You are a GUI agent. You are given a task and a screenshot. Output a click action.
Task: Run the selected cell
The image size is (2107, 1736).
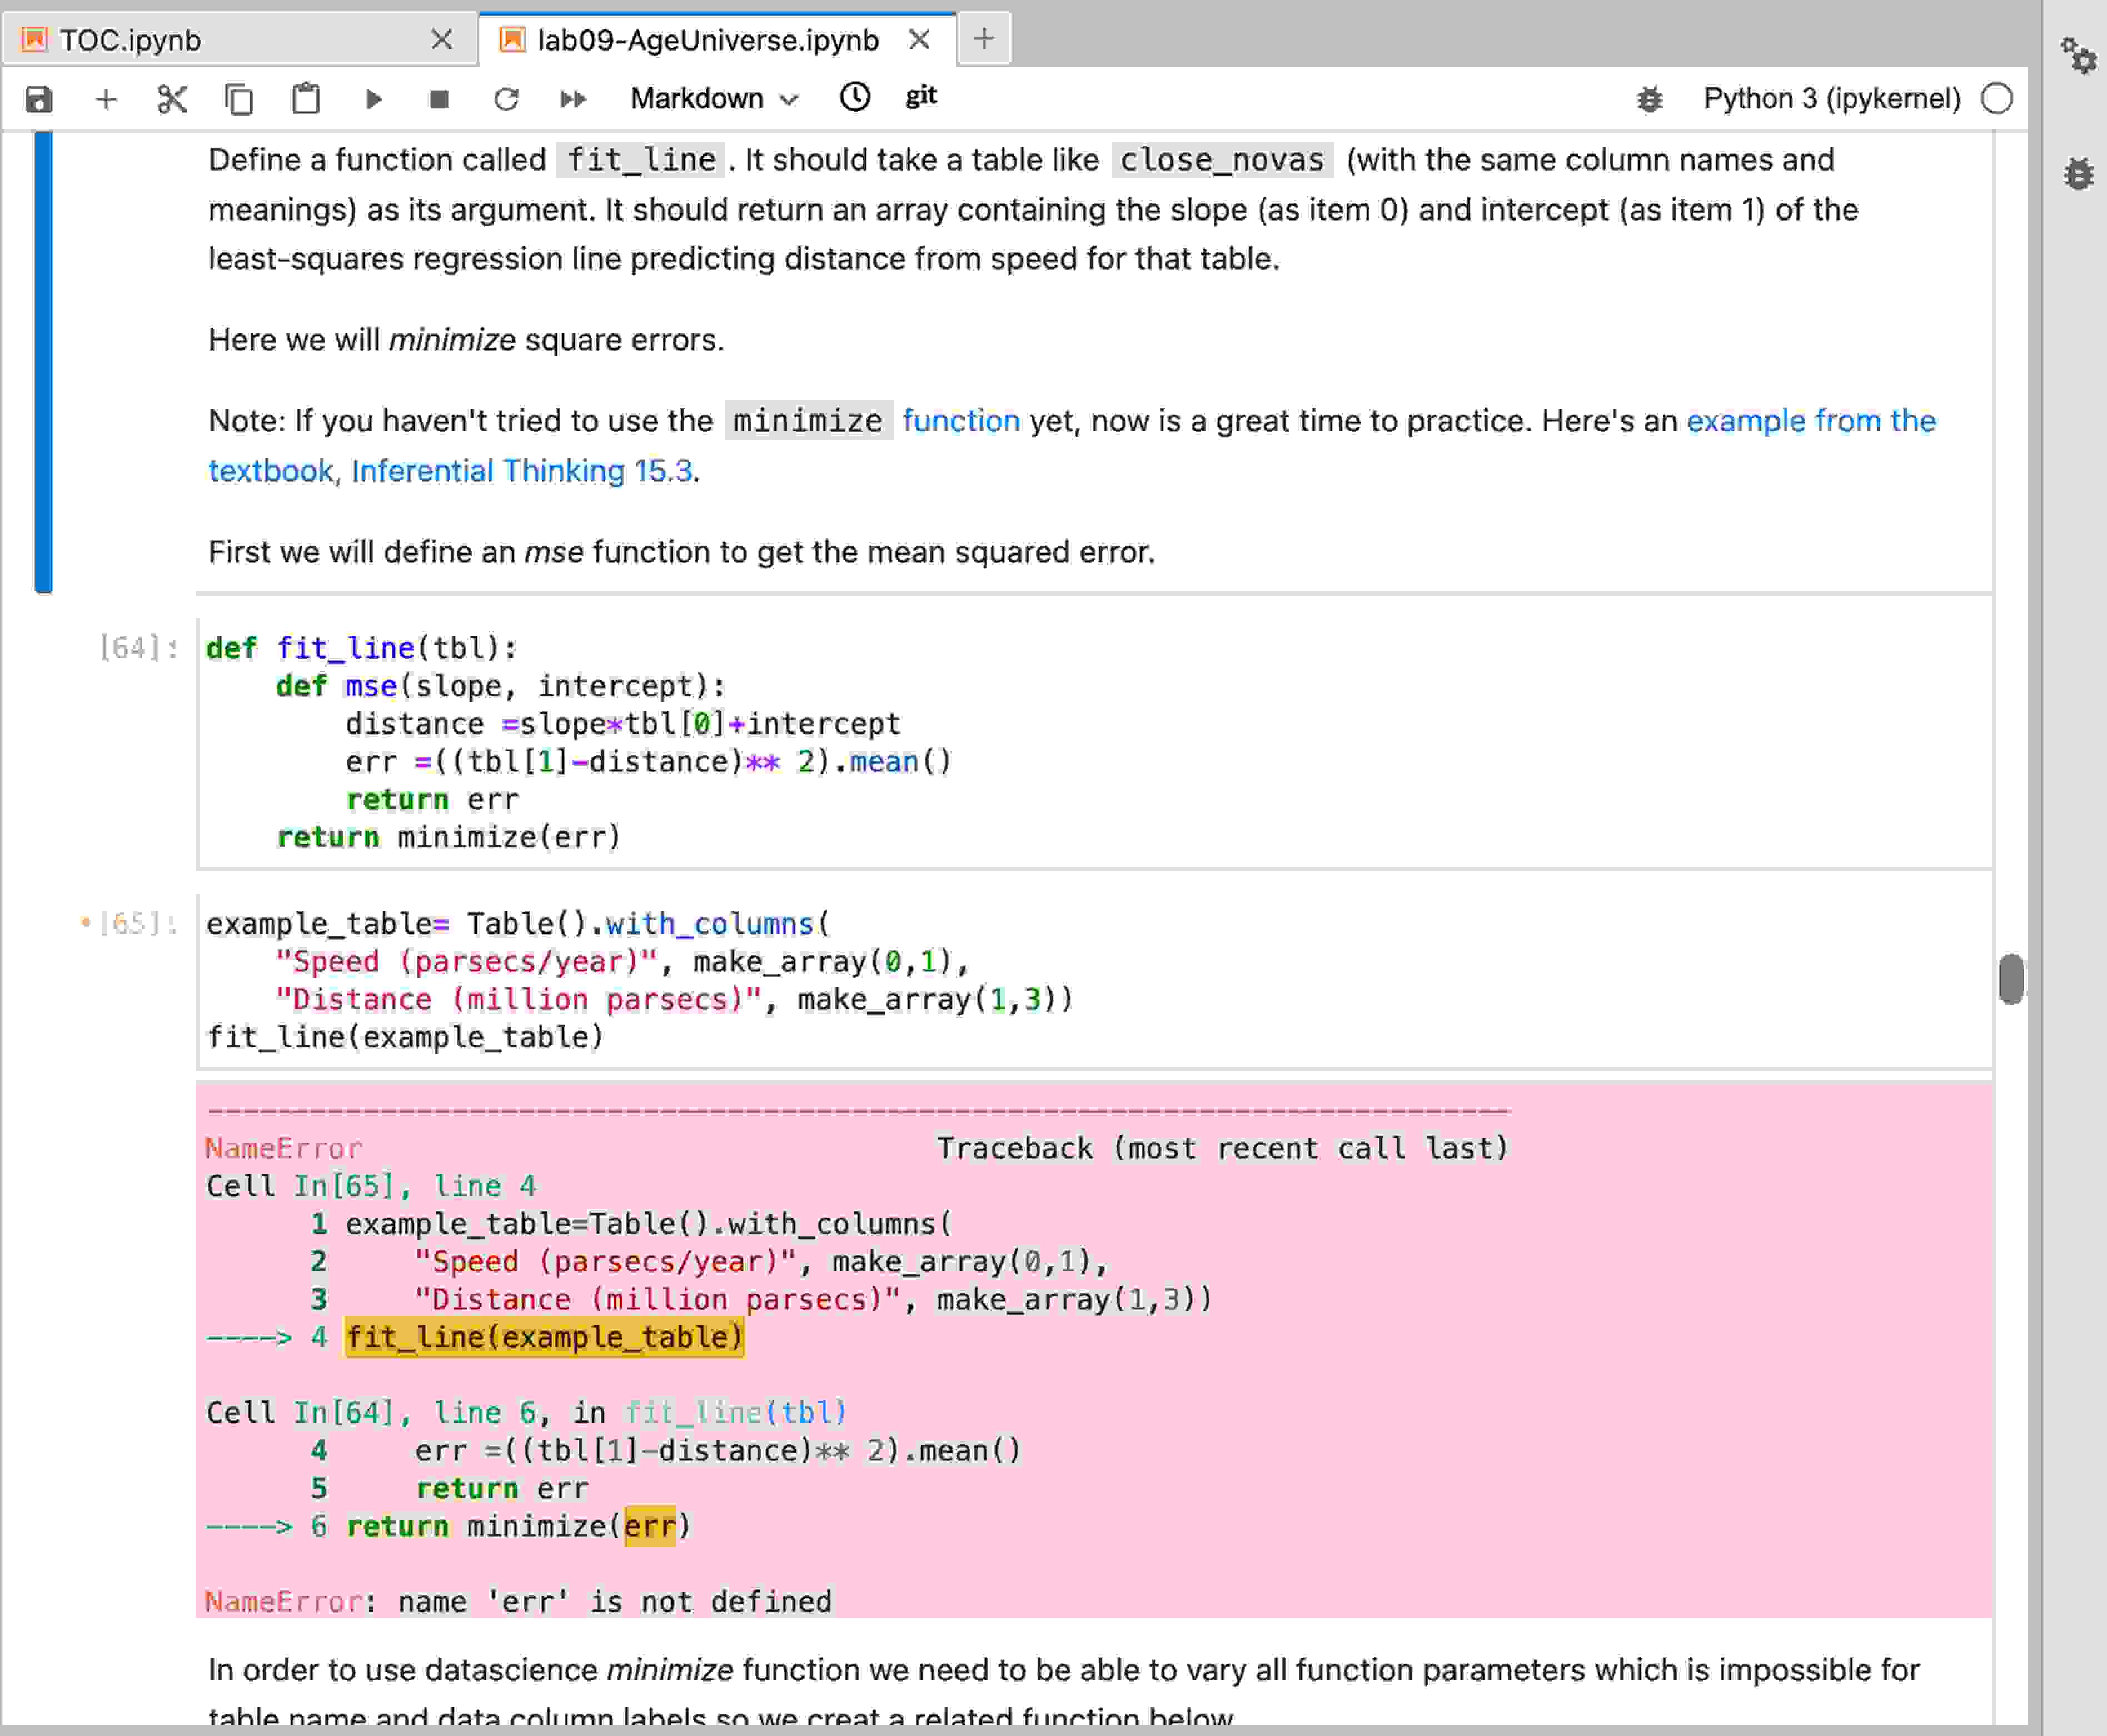pyautogui.click(x=373, y=99)
